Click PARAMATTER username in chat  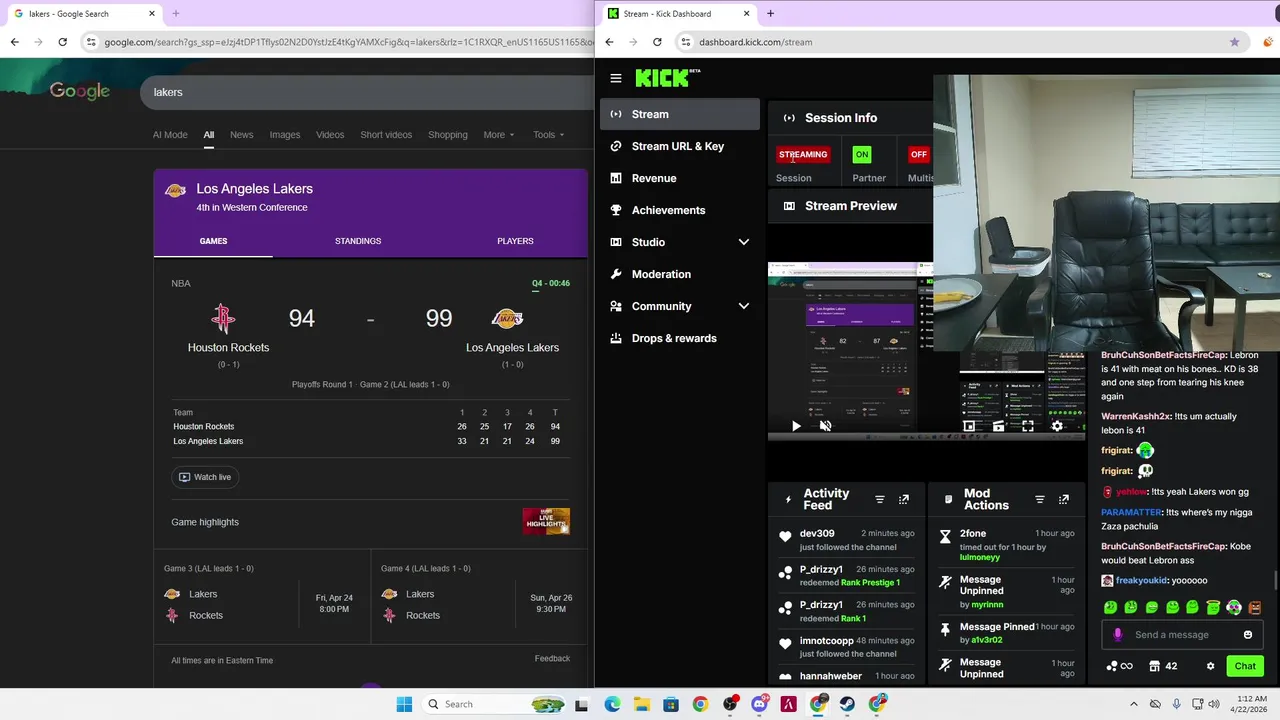pos(1131,512)
